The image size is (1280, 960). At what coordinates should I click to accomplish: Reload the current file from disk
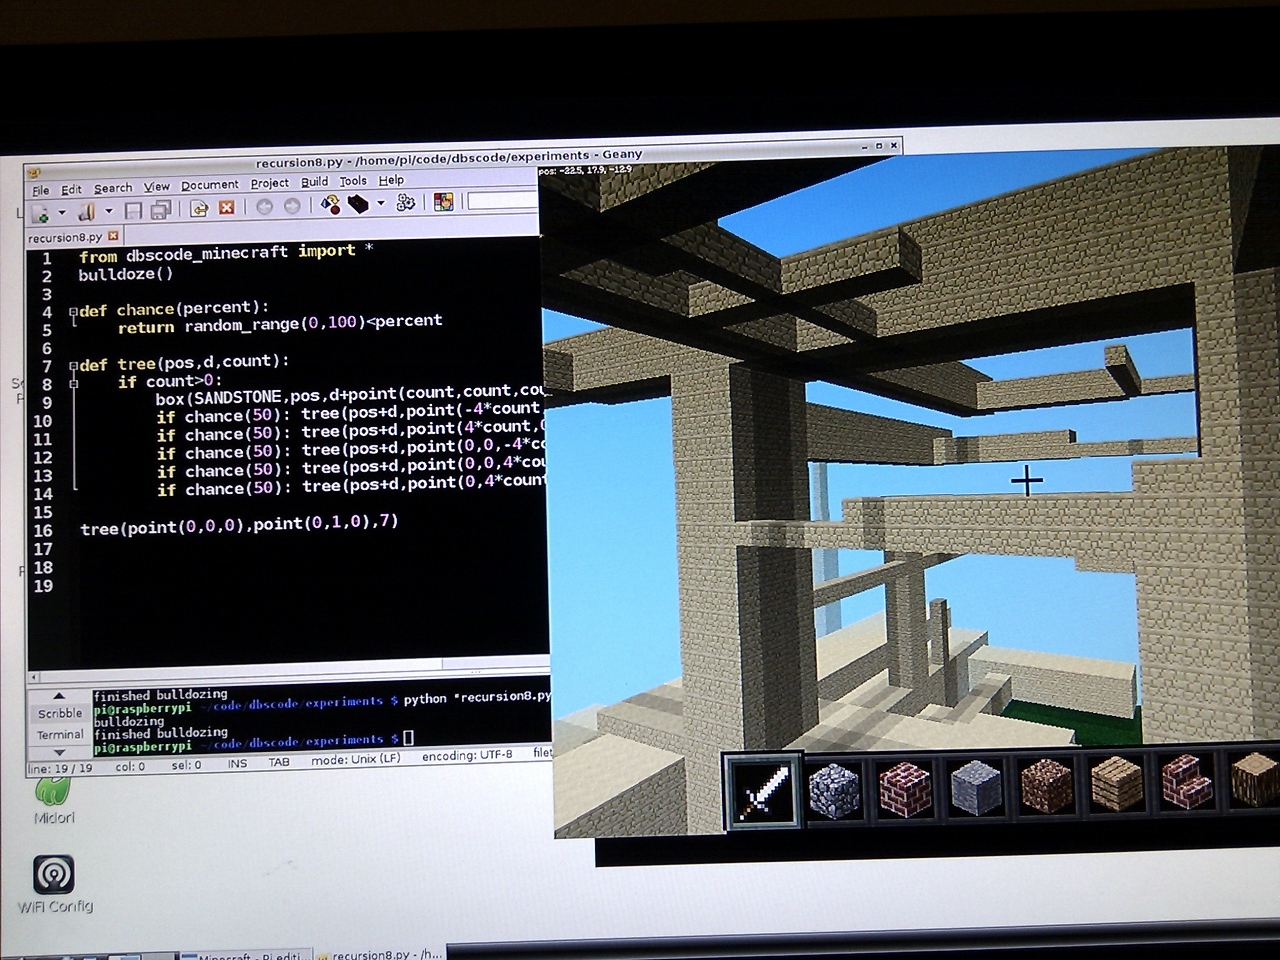click(x=198, y=208)
